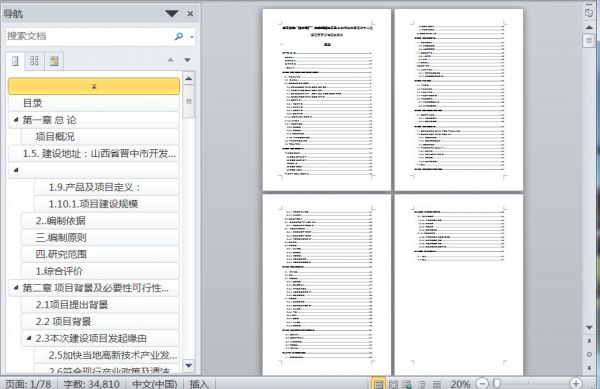Switch to browse headings view tab
This screenshot has width=600, height=389.
coord(15,61)
